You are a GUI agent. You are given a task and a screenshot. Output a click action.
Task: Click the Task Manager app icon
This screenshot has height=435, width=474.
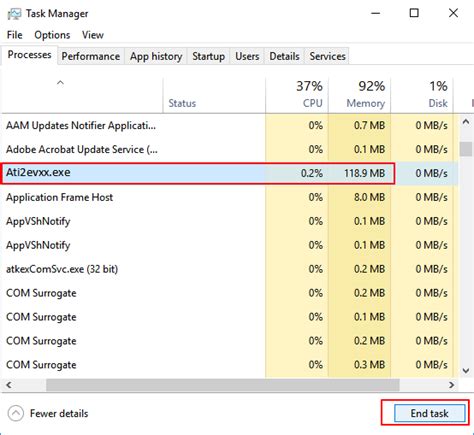click(14, 14)
